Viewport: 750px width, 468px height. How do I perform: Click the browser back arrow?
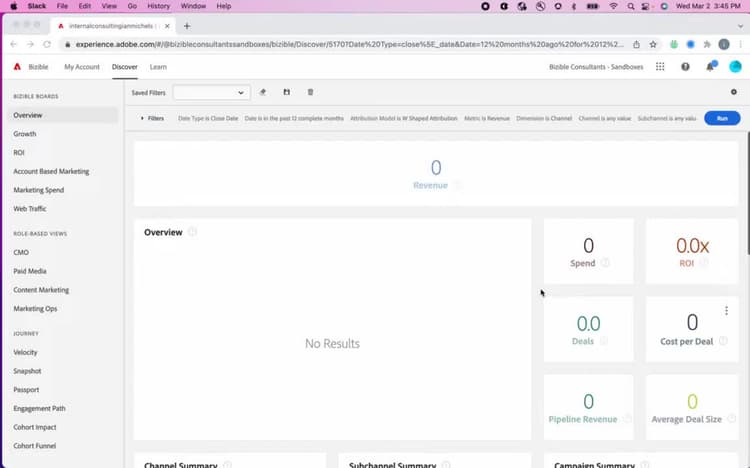point(13,45)
